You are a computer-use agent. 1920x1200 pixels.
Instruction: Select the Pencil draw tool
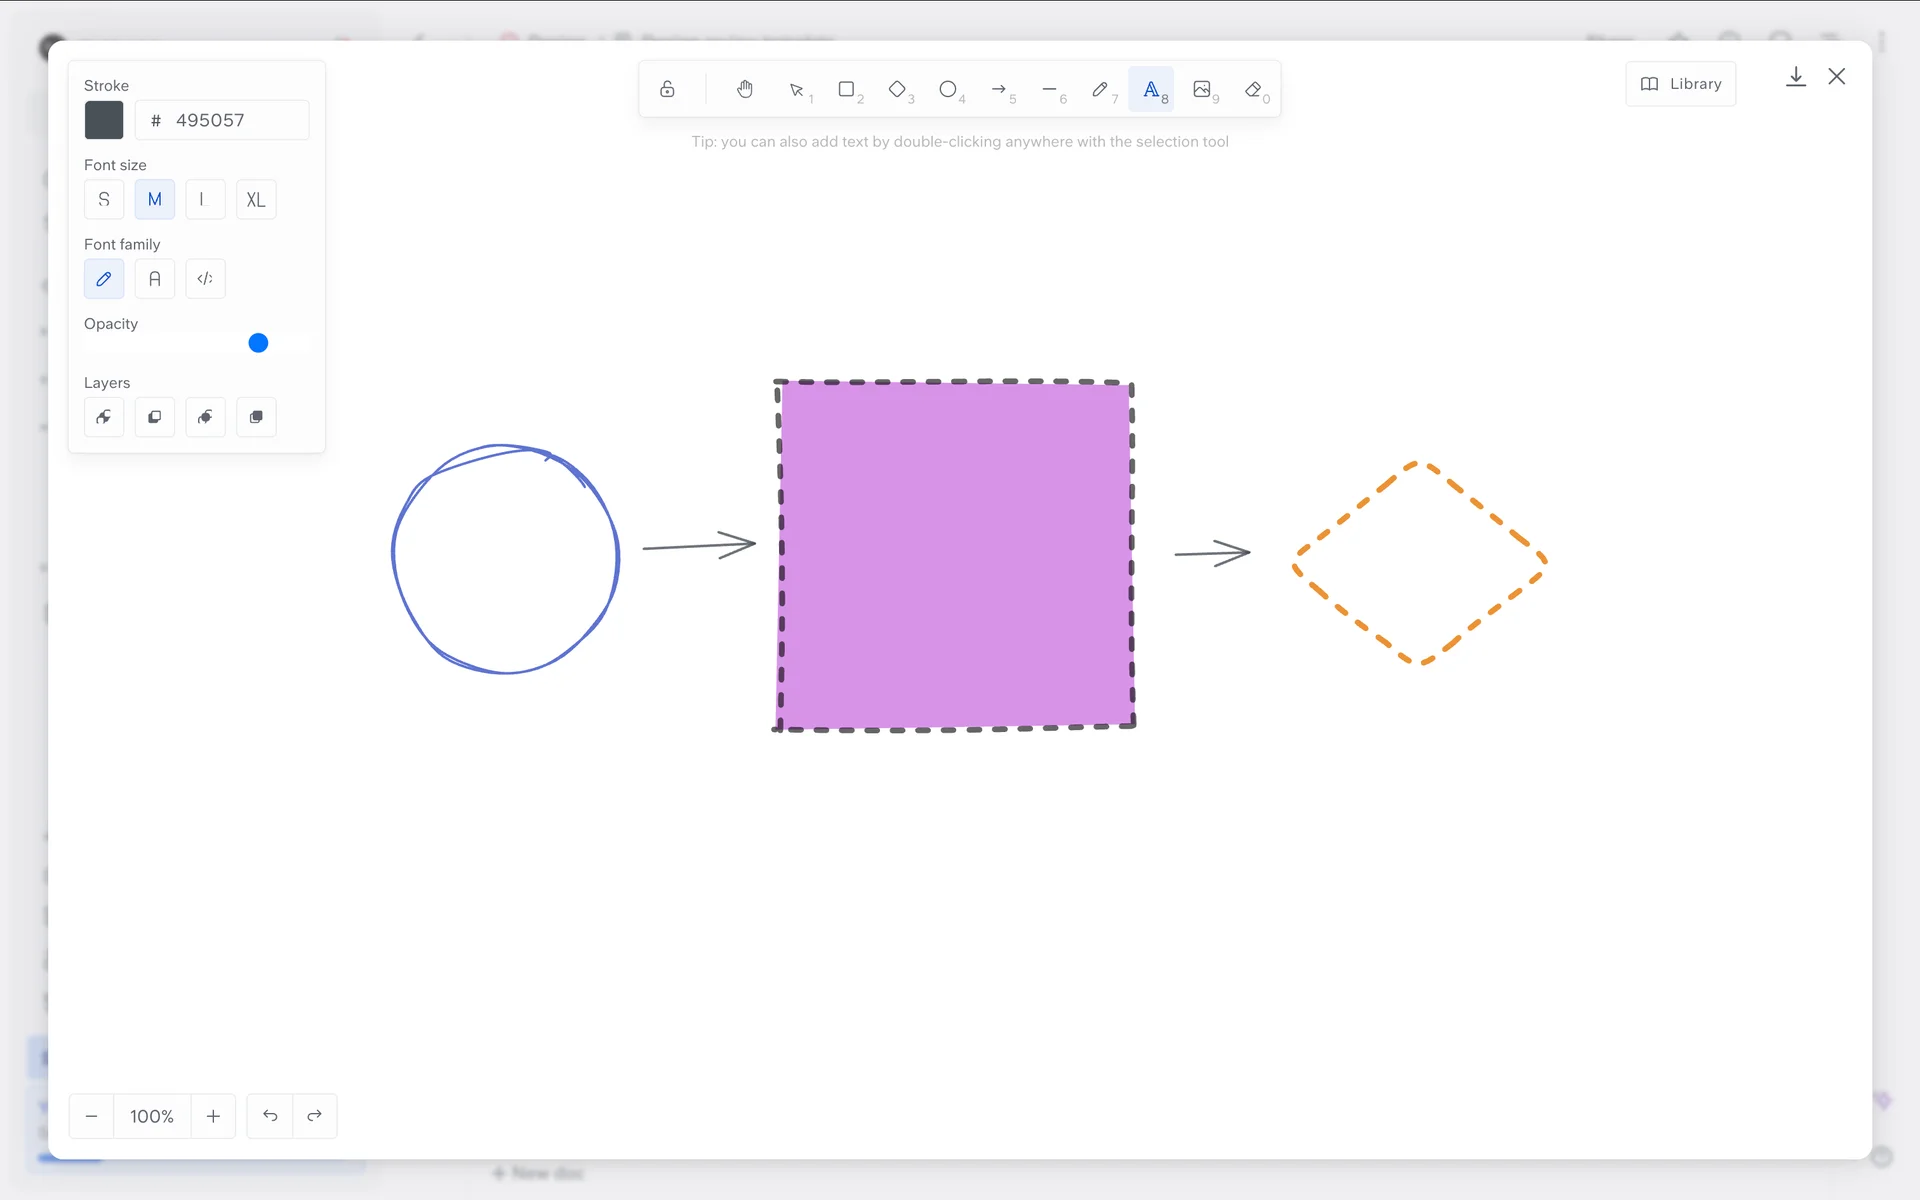(x=1100, y=90)
